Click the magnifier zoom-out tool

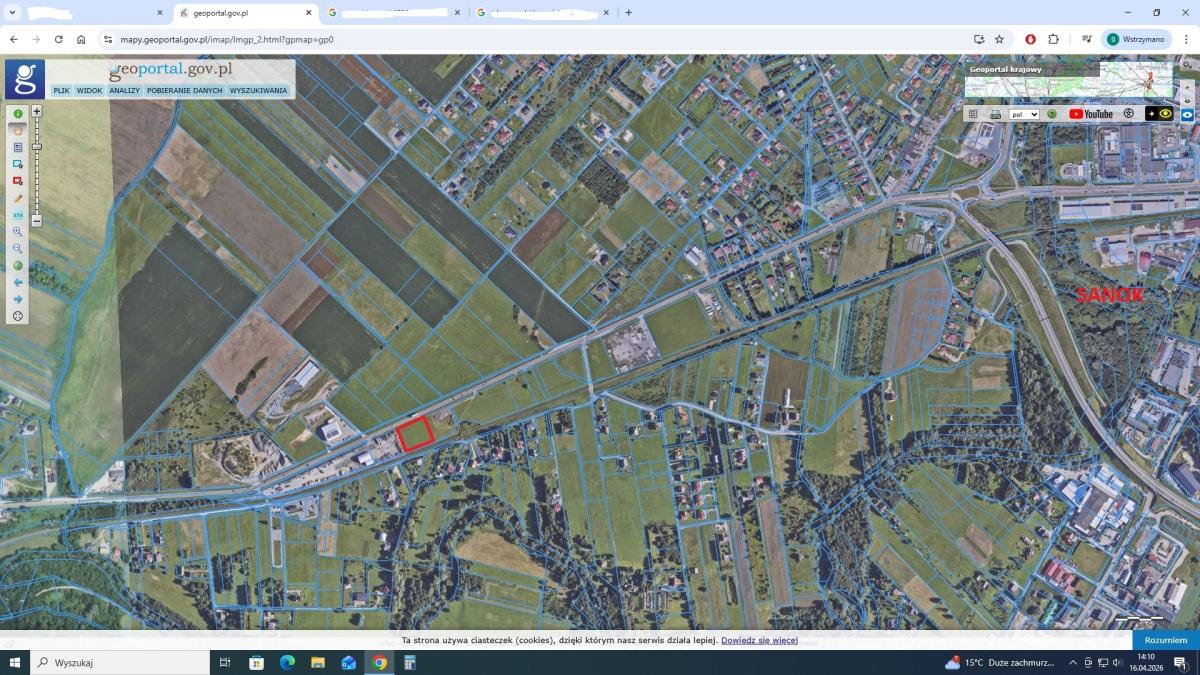[x=18, y=248]
